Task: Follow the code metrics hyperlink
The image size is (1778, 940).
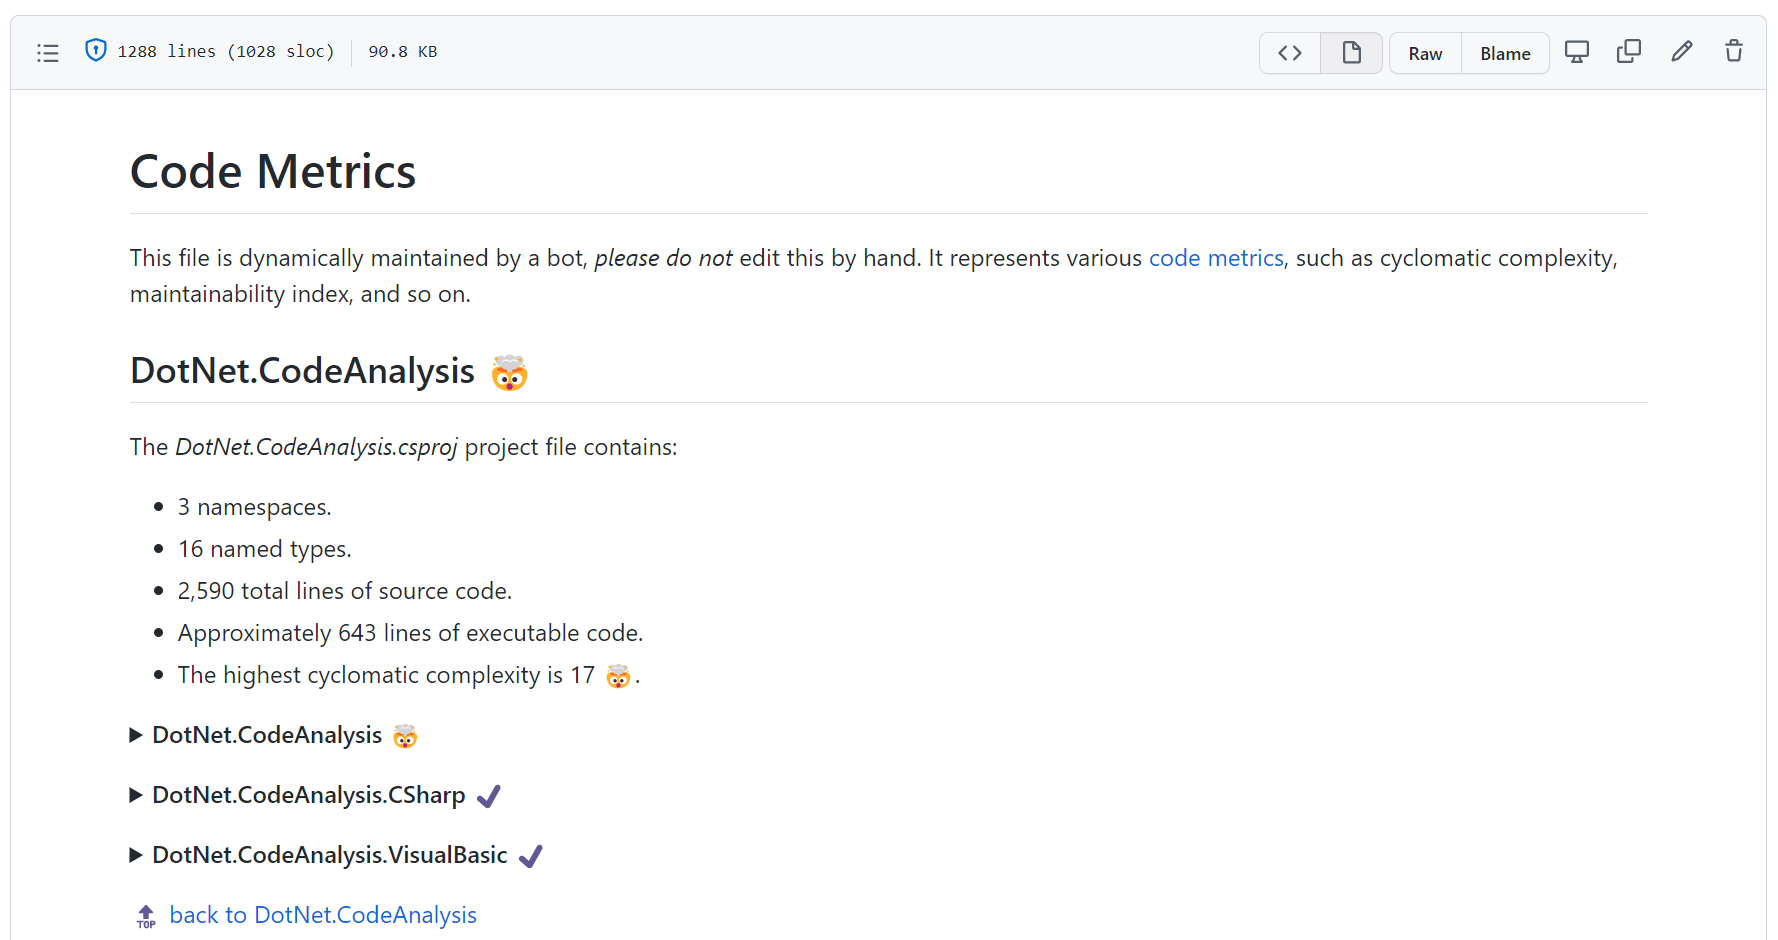Action: point(1216,258)
